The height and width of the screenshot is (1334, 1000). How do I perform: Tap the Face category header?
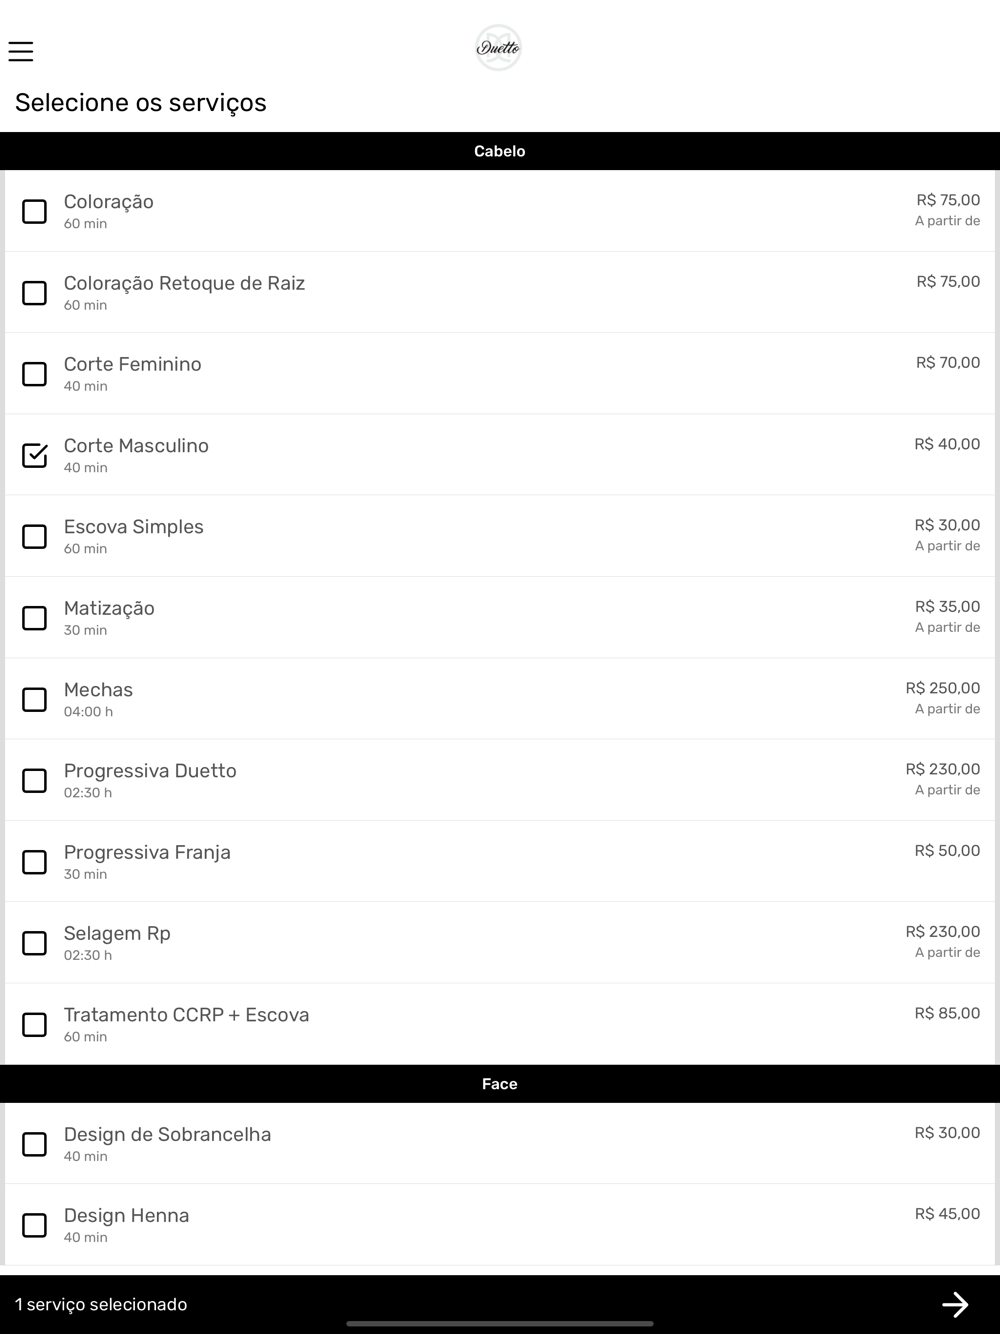point(500,1084)
